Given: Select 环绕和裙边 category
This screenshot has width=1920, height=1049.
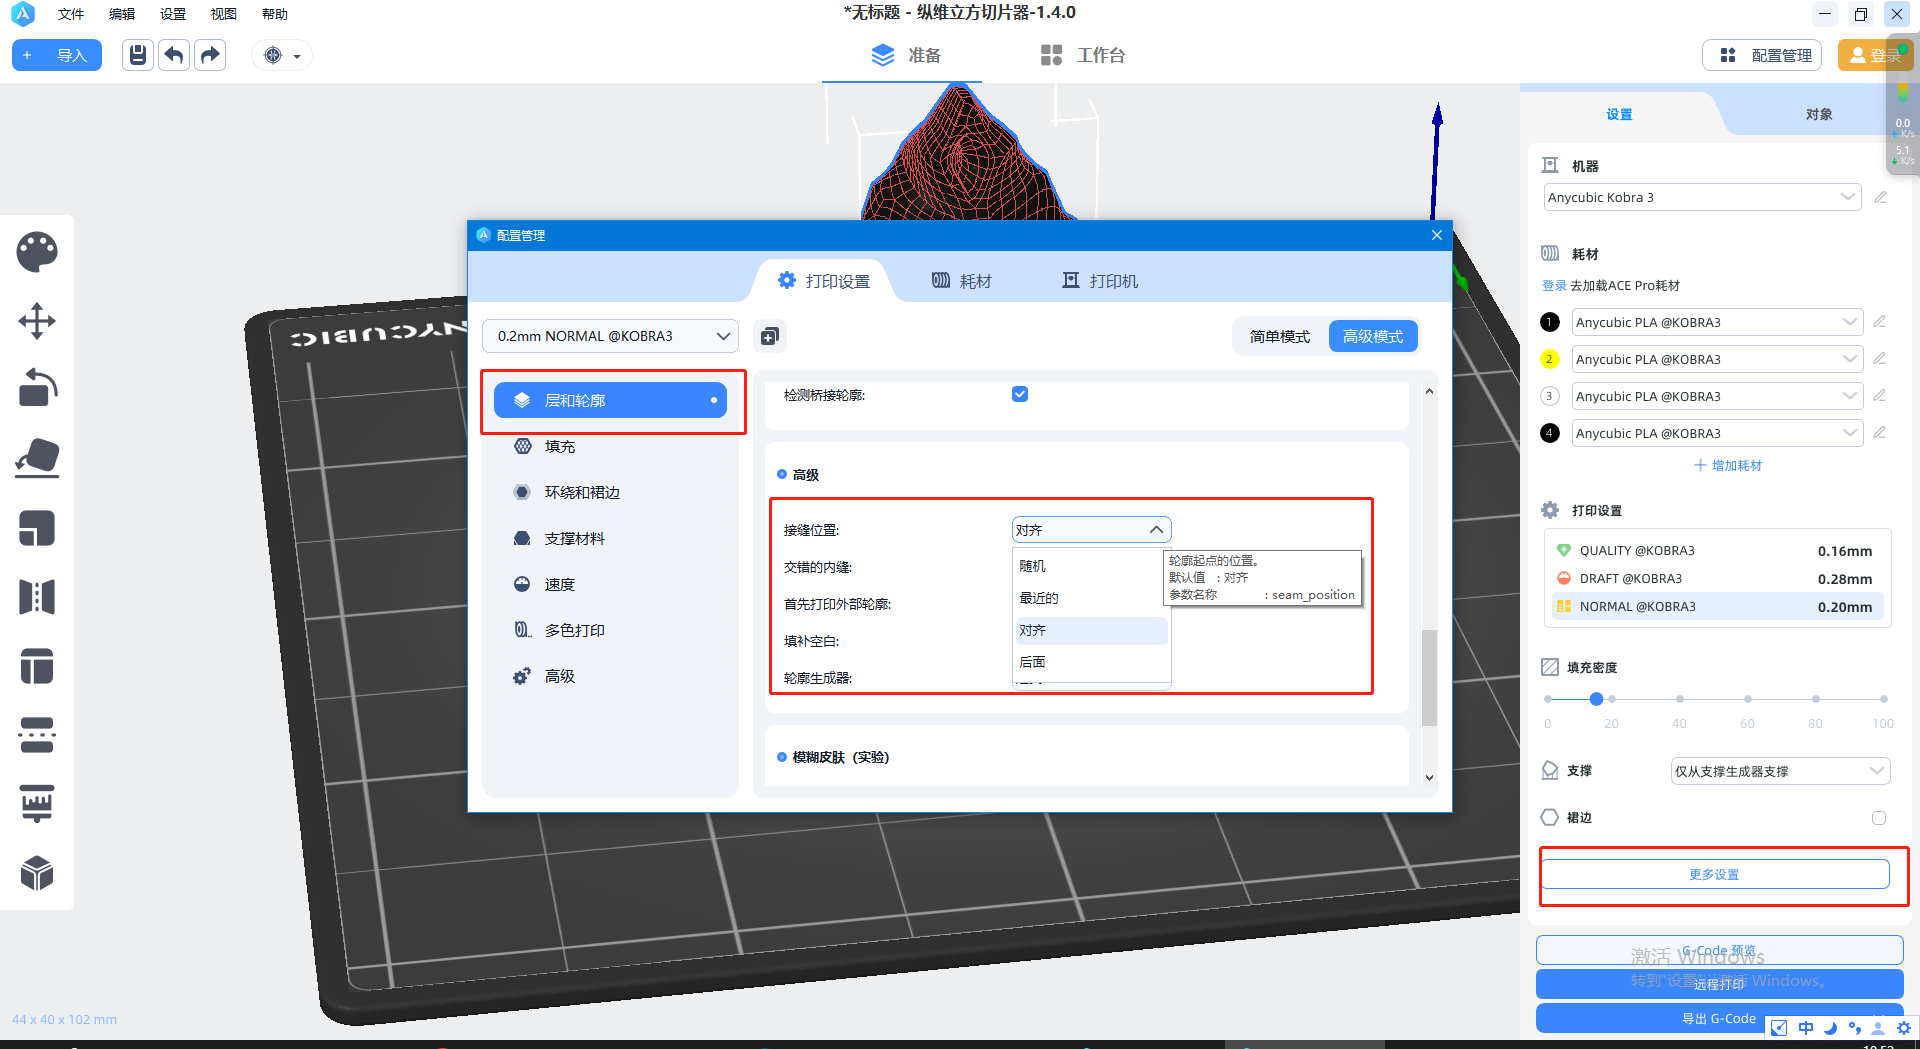Looking at the screenshot, I should [610, 492].
